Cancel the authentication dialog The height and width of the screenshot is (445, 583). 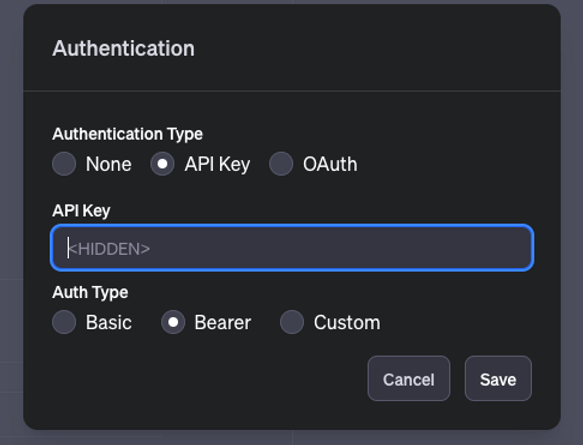(x=409, y=378)
